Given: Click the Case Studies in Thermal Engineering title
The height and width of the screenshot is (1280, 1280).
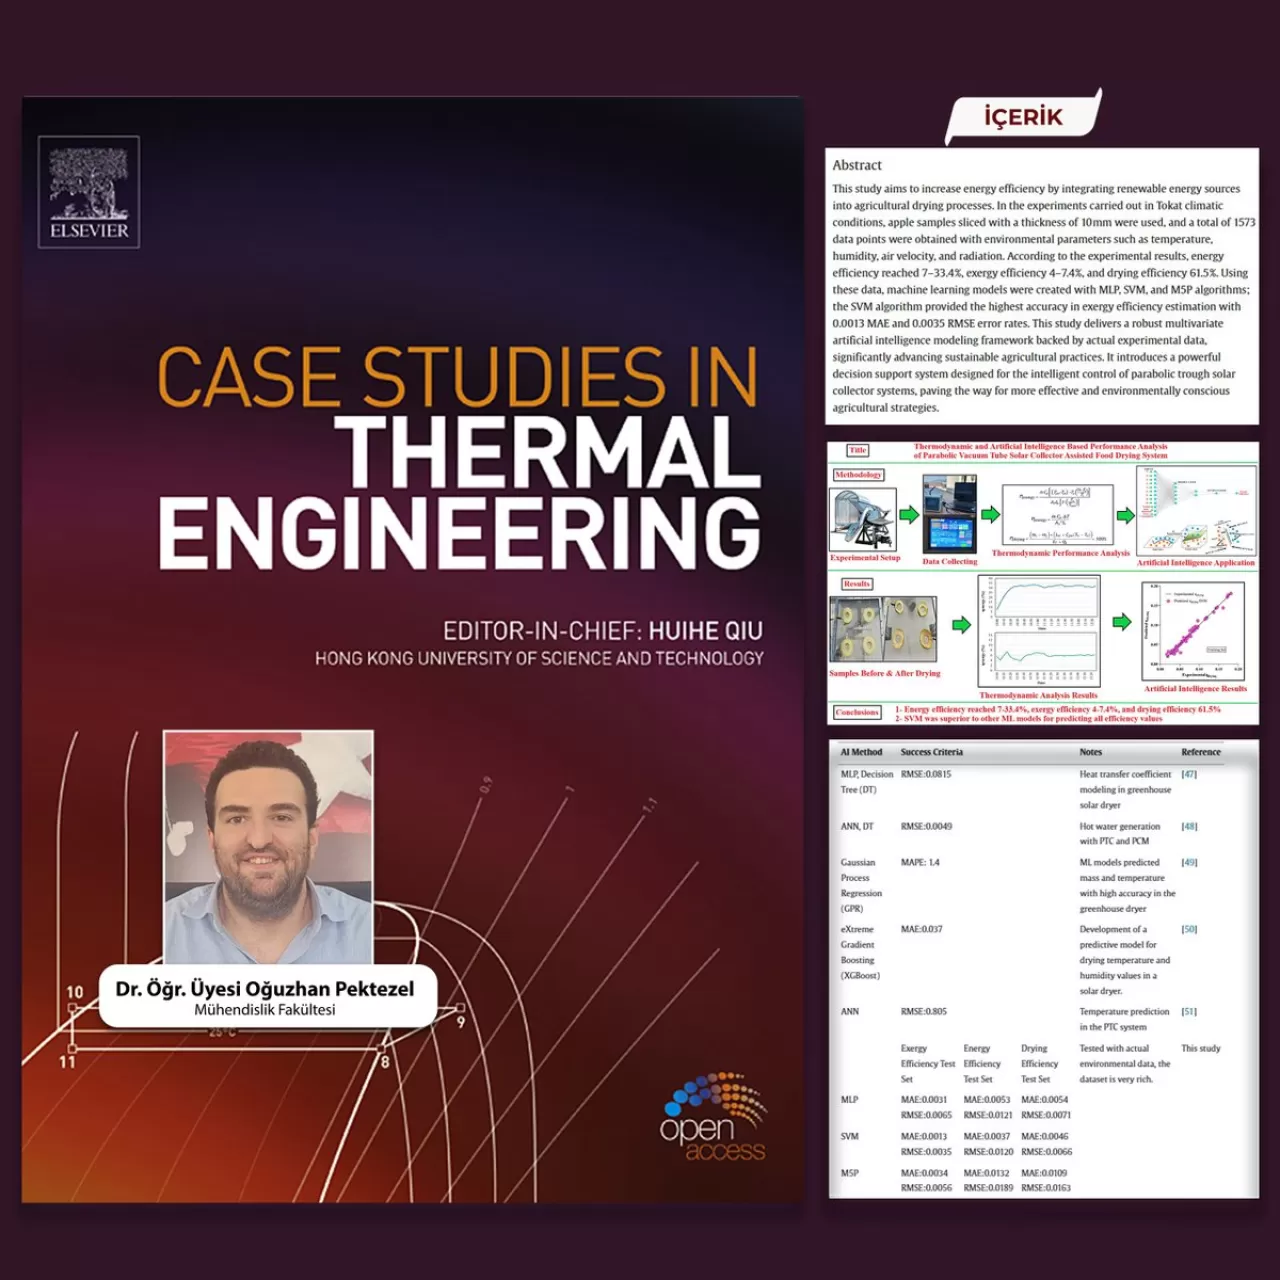Looking at the screenshot, I should coord(459,456).
